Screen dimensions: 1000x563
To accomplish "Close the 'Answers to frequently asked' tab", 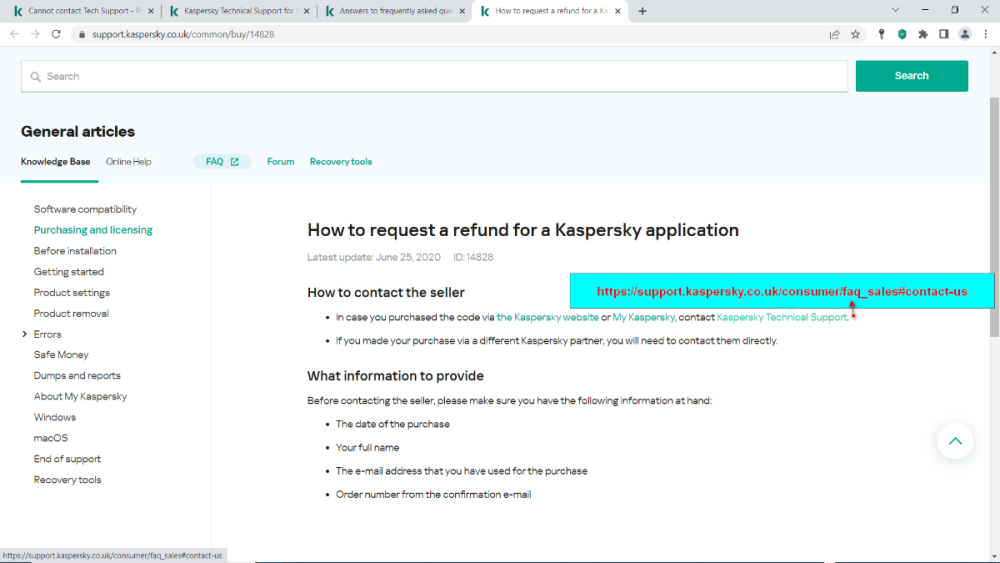I will click(x=462, y=11).
